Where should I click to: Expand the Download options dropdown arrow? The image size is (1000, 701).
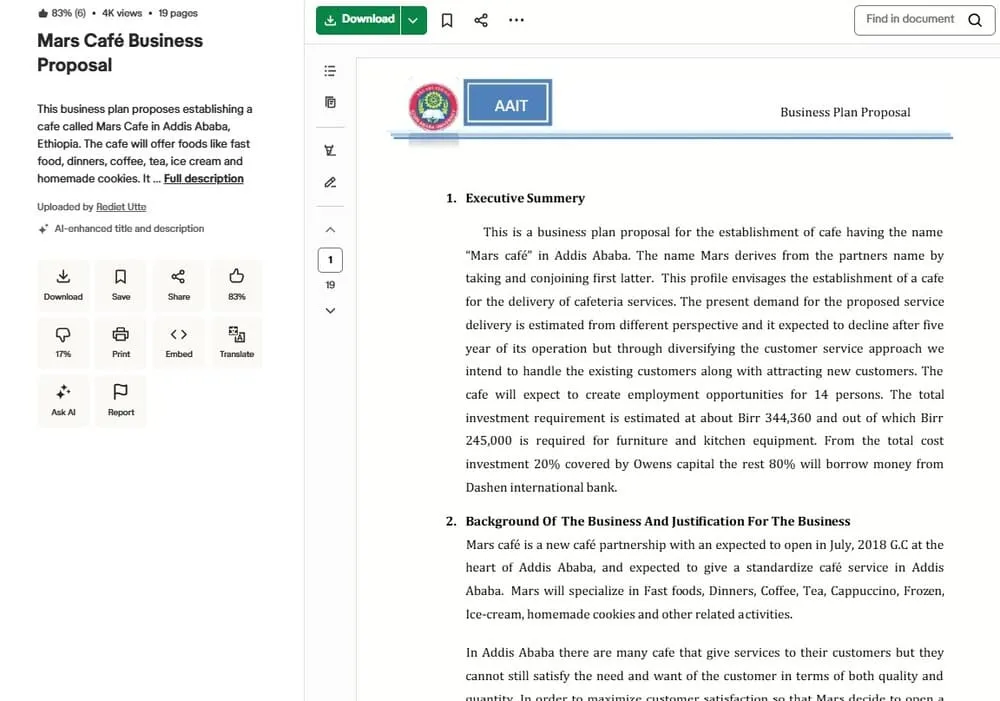point(414,20)
